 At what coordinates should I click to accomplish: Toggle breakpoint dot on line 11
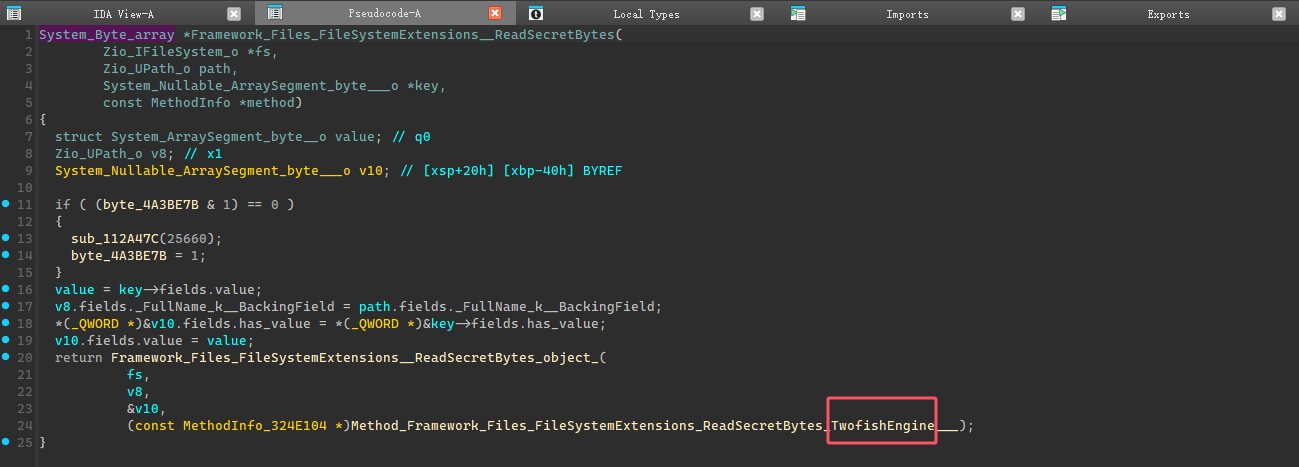6,204
